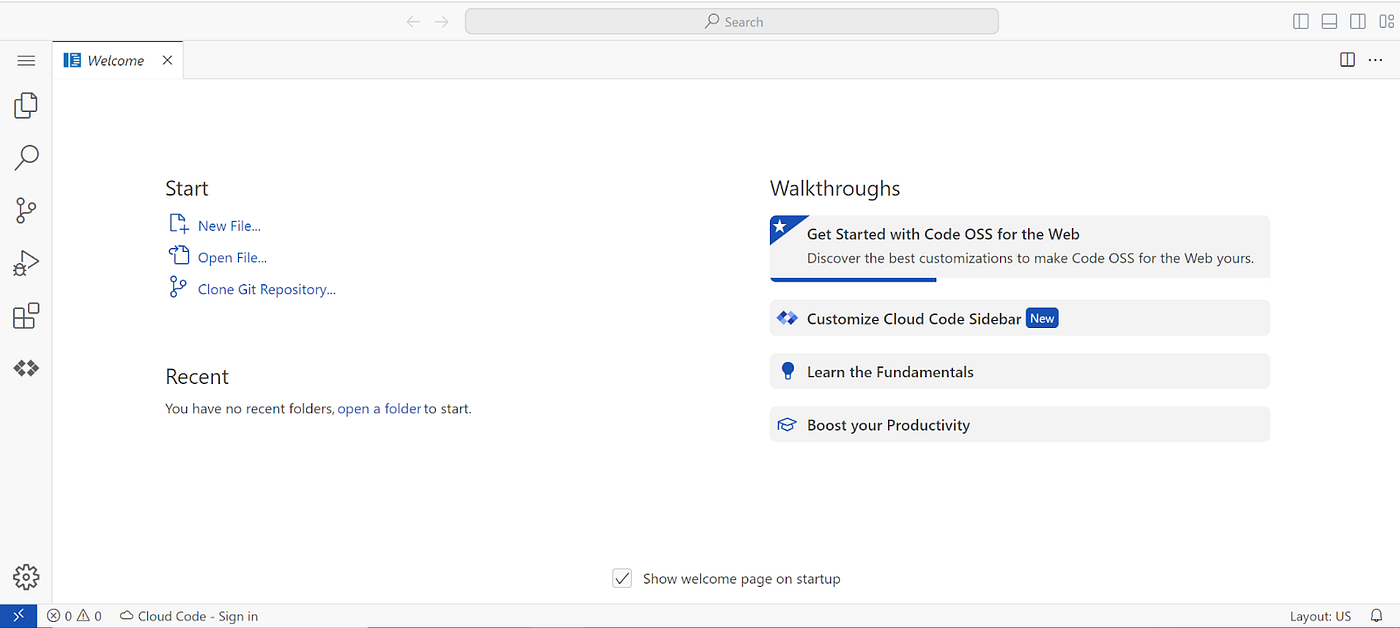1400x628 pixels.
Task: Open the Search view in activity bar
Action: pyautogui.click(x=26, y=158)
